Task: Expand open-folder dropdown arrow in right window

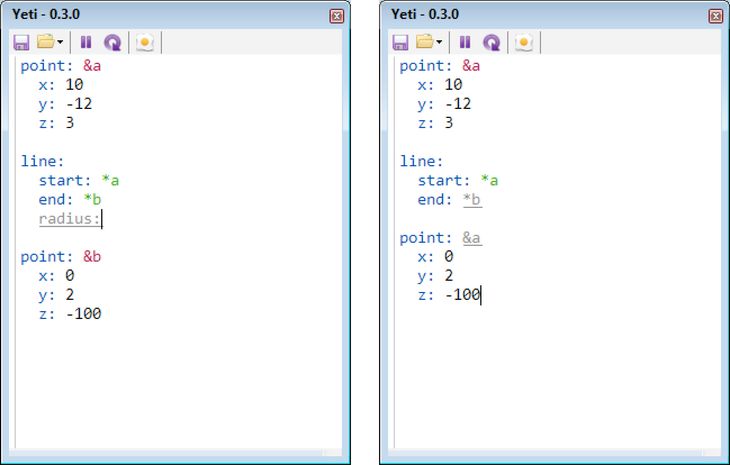Action: click(439, 42)
